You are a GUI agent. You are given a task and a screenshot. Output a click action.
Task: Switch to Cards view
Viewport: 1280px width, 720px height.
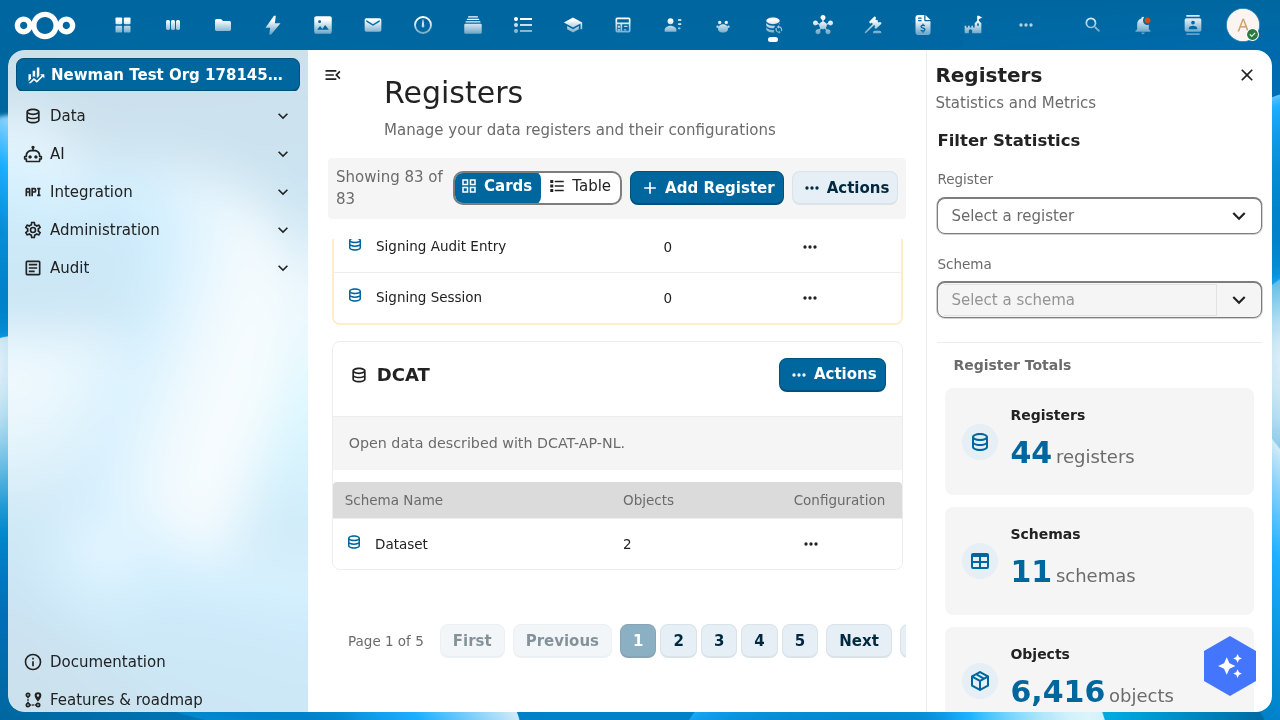click(x=497, y=187)
